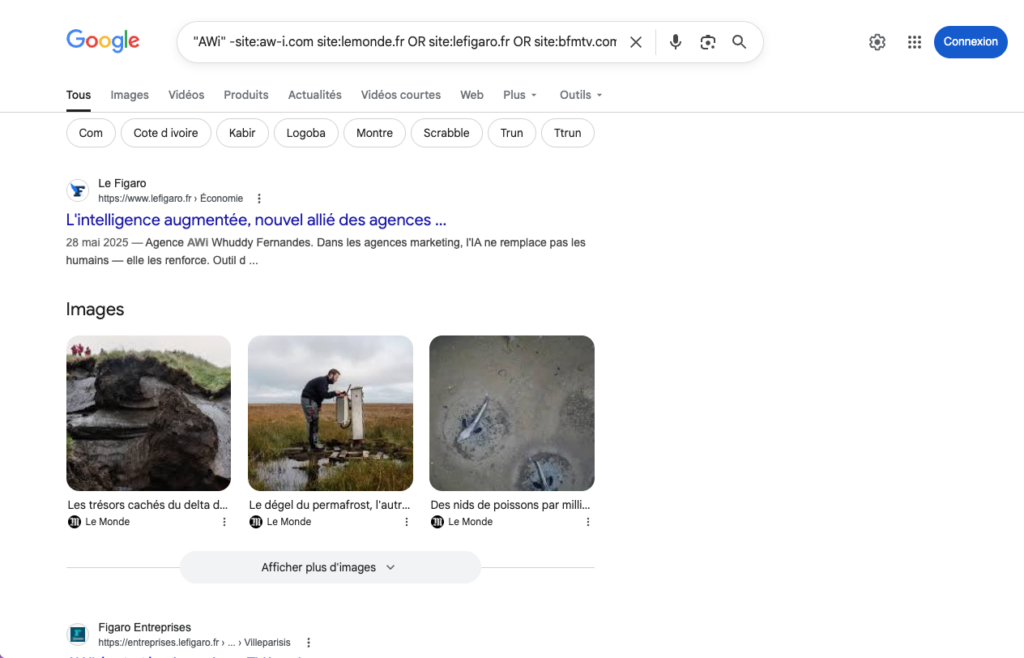Image resolution: width=1024 pixels, height=658 pixels.
Task: Expand Afficher plus d'images
Action: tap(330, 567)
